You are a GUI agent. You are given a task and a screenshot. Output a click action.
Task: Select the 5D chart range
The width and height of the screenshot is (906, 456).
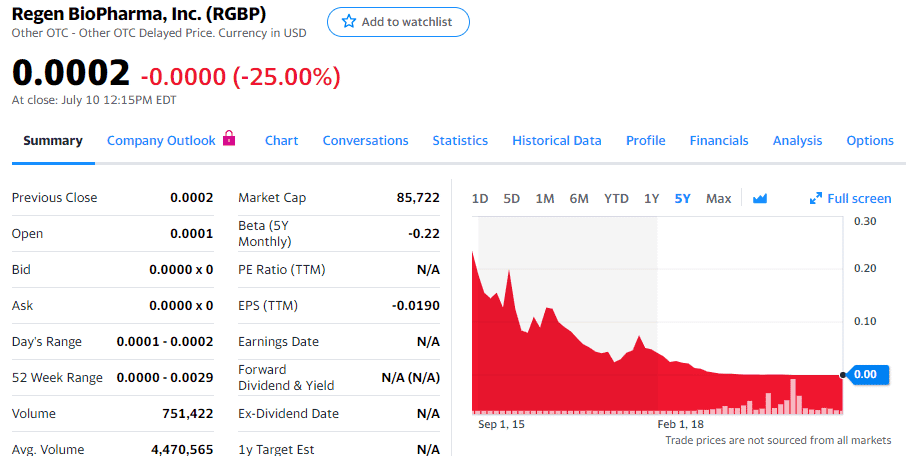click(x=511, y=198)
